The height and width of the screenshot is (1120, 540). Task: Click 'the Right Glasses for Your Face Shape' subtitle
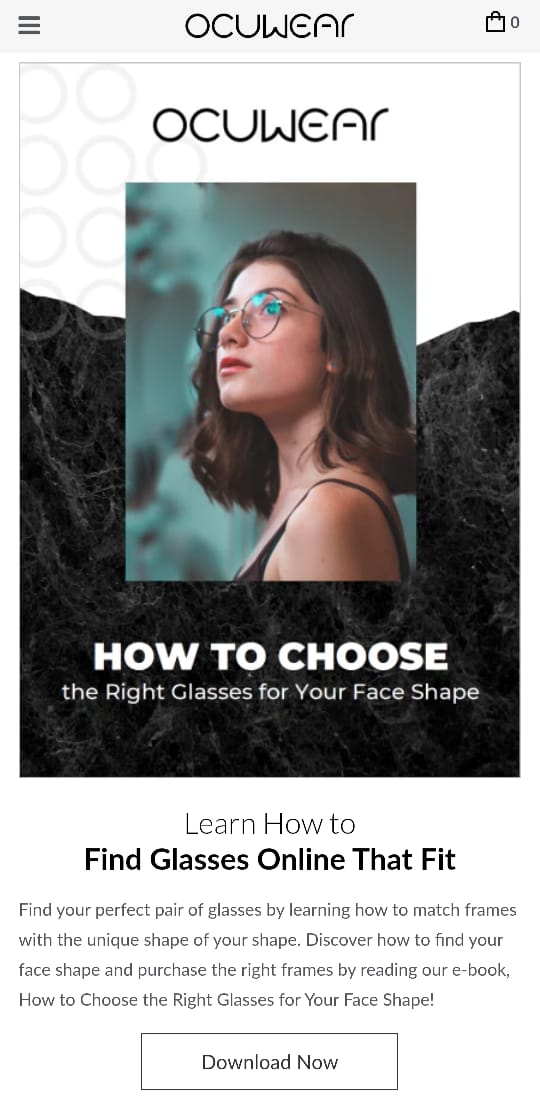[270, 693]
